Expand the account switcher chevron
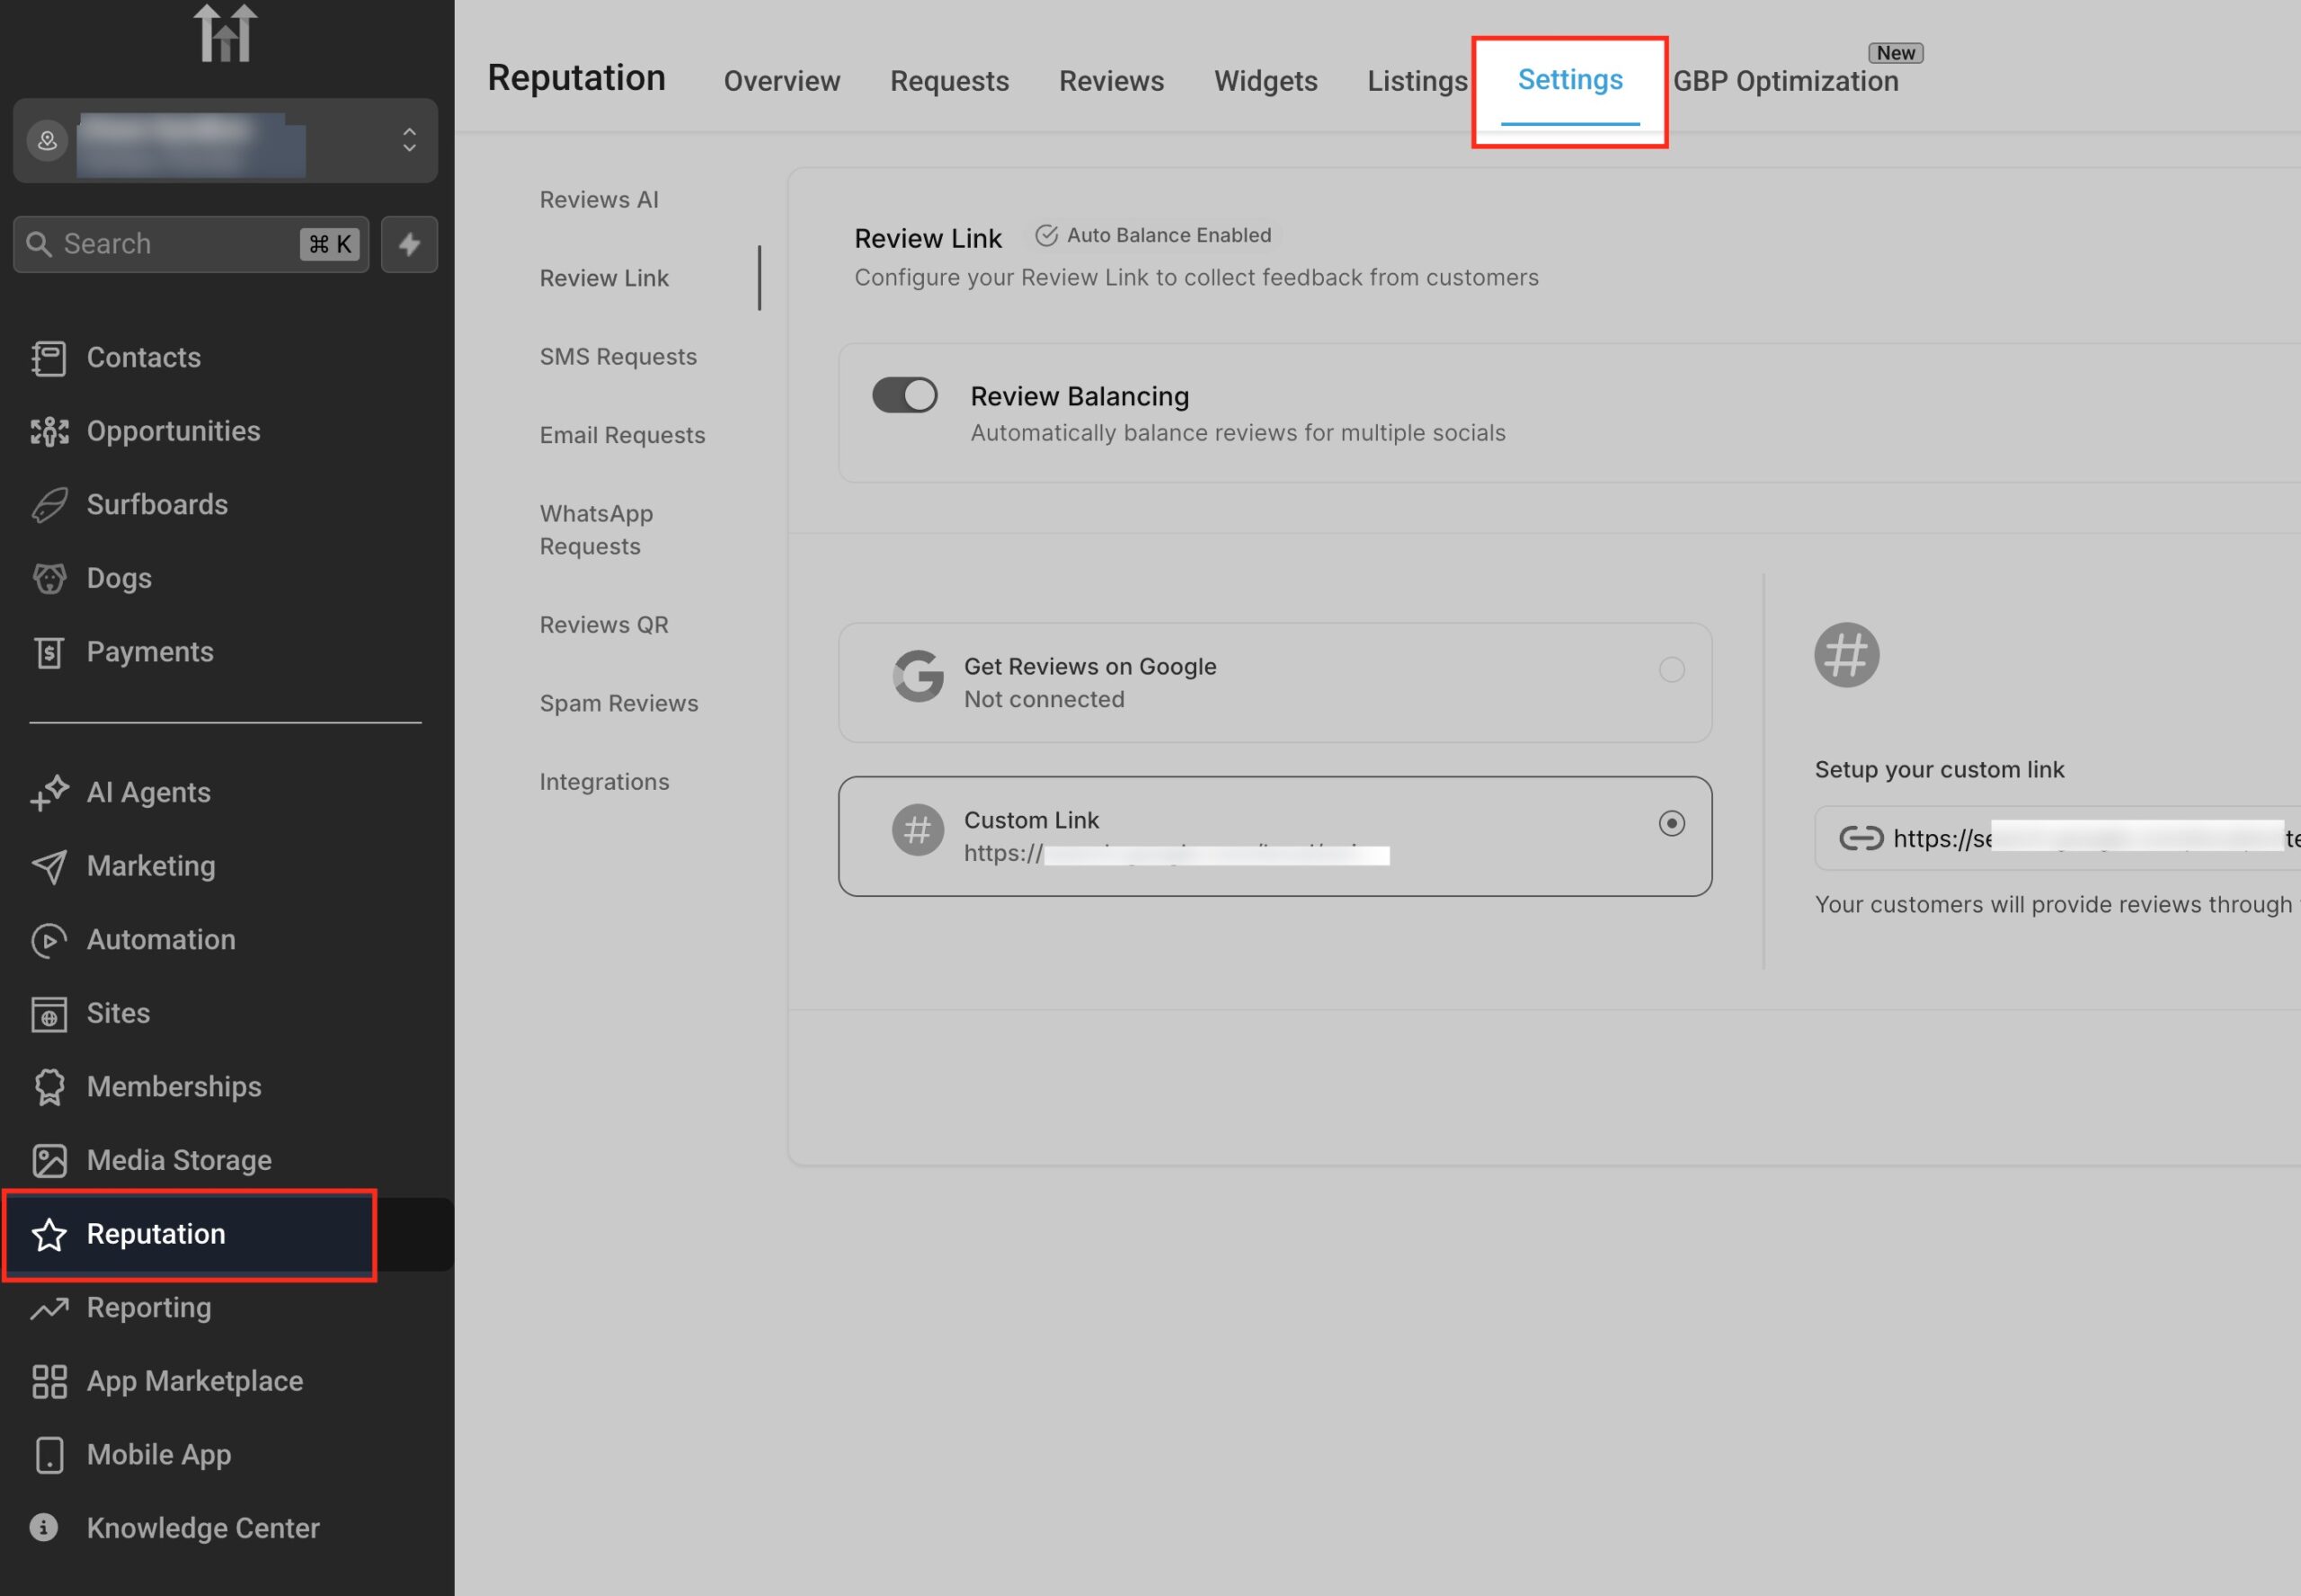This screenshot has width=2301, height=1596. 409,141
